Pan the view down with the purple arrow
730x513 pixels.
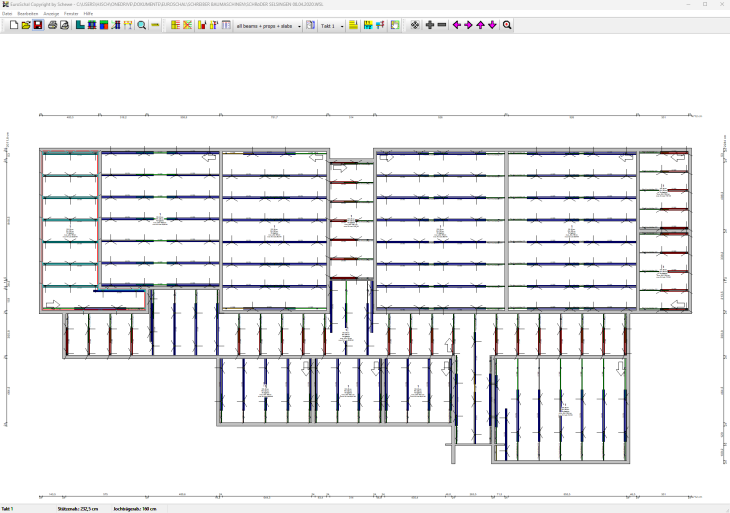tap(491, 25)
